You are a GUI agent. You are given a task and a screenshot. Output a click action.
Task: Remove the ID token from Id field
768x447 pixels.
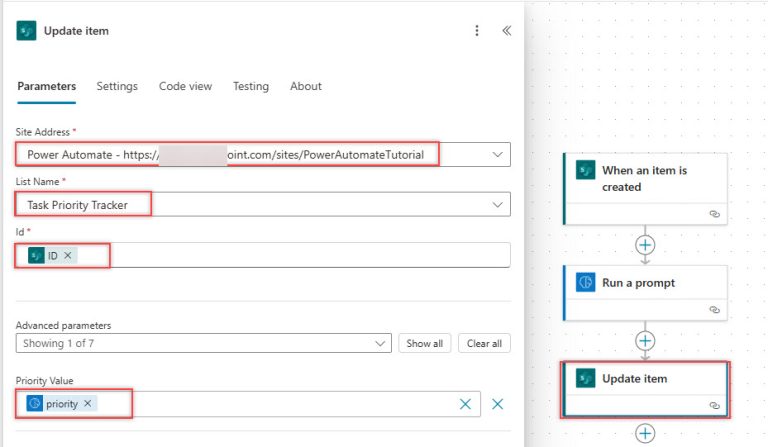68,256
